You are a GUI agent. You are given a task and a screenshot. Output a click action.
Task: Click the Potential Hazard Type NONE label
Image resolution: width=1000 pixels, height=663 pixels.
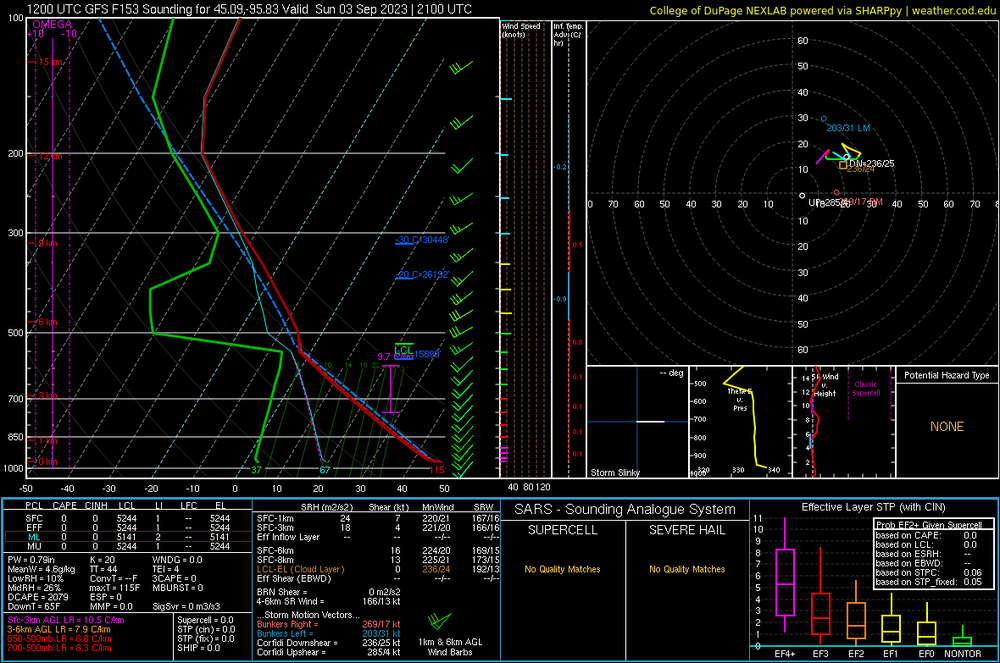pyautogui.click(x=946, y=427)
